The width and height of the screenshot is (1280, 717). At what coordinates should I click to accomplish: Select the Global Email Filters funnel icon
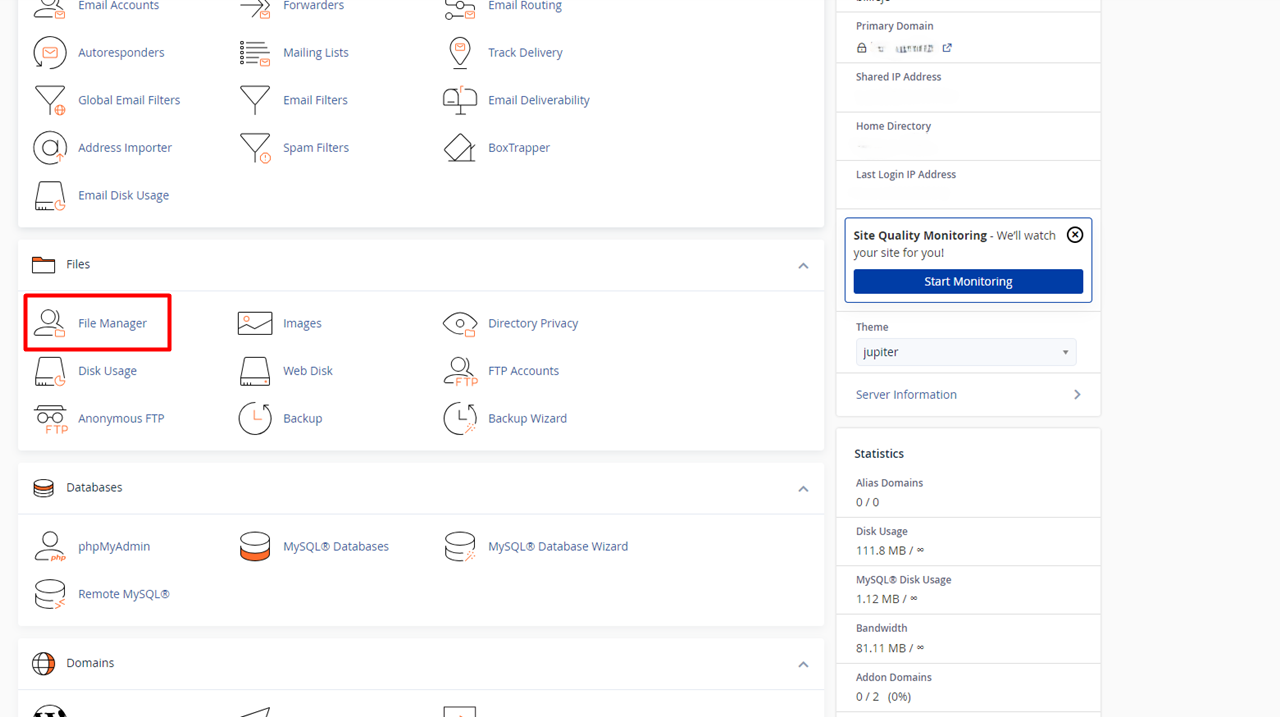pyautogui.click(x=50, y=100)
